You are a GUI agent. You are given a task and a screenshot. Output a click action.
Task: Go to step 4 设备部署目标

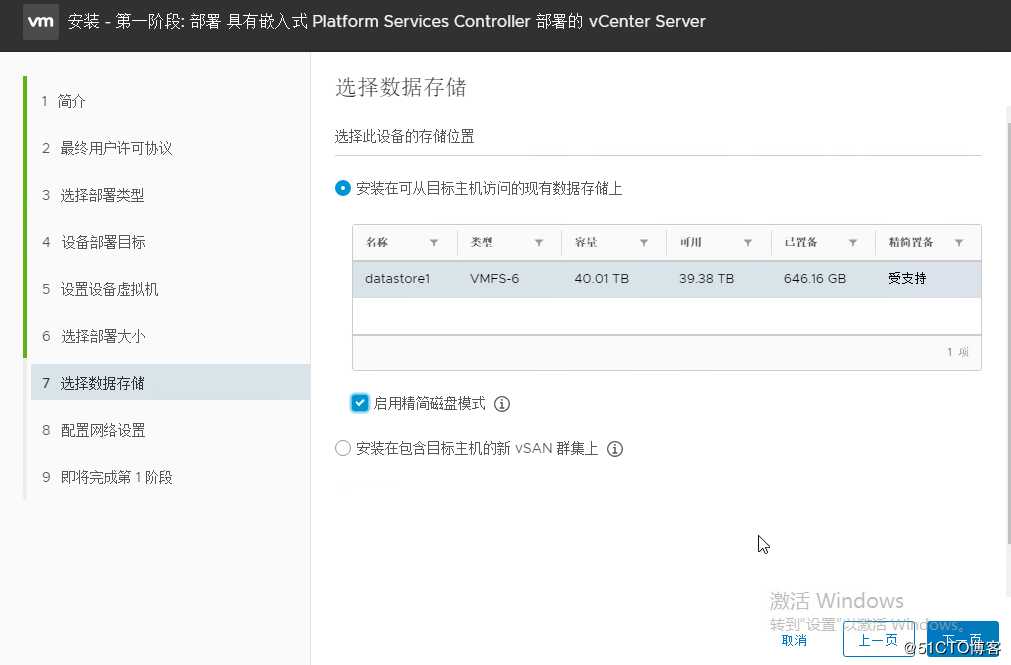coord(93,243)
